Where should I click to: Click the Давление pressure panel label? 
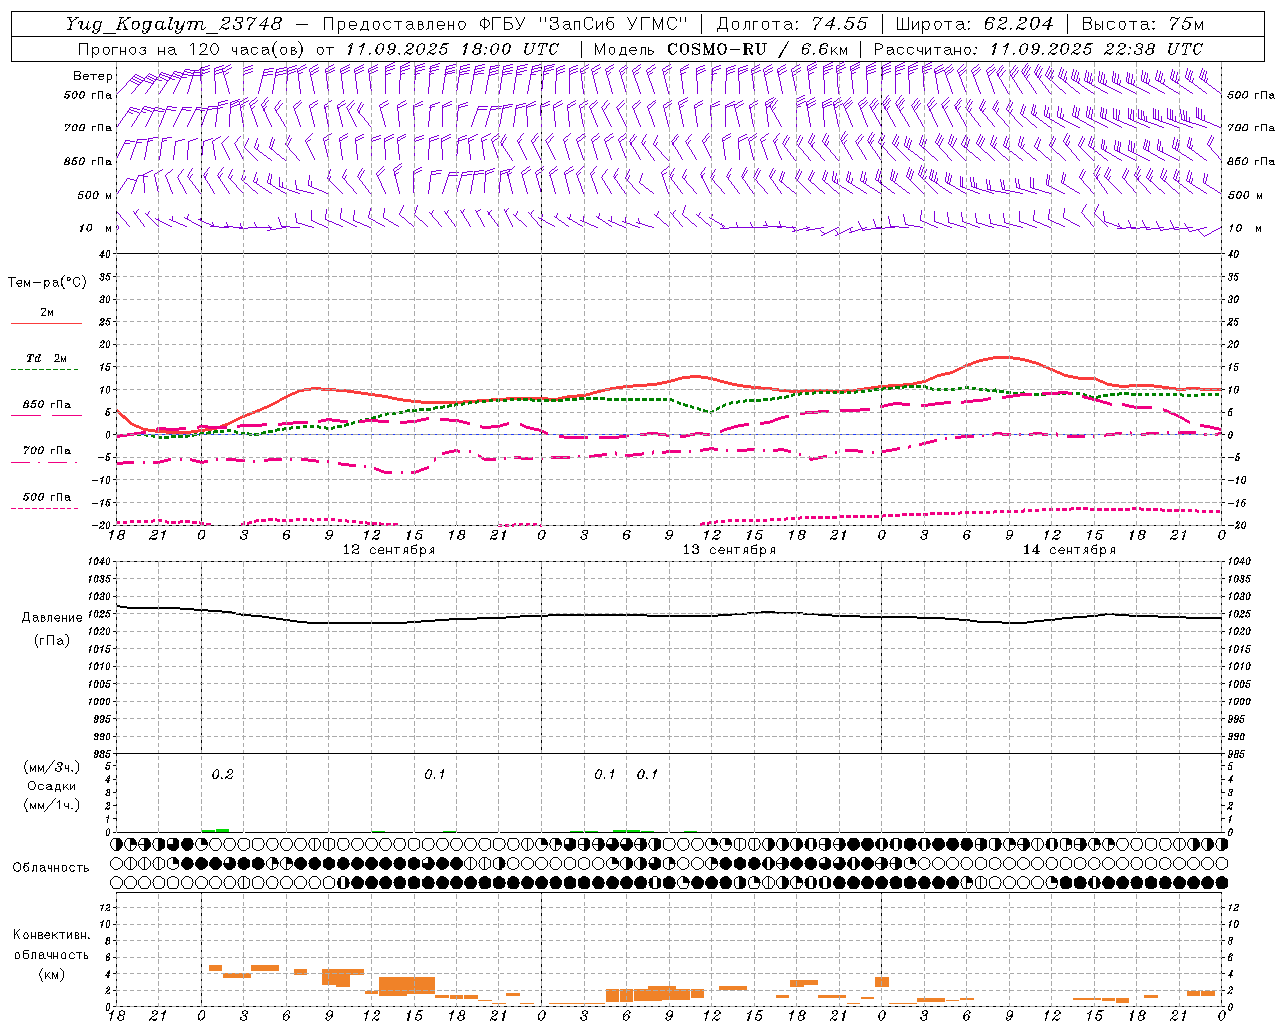(x=52, y=618)
